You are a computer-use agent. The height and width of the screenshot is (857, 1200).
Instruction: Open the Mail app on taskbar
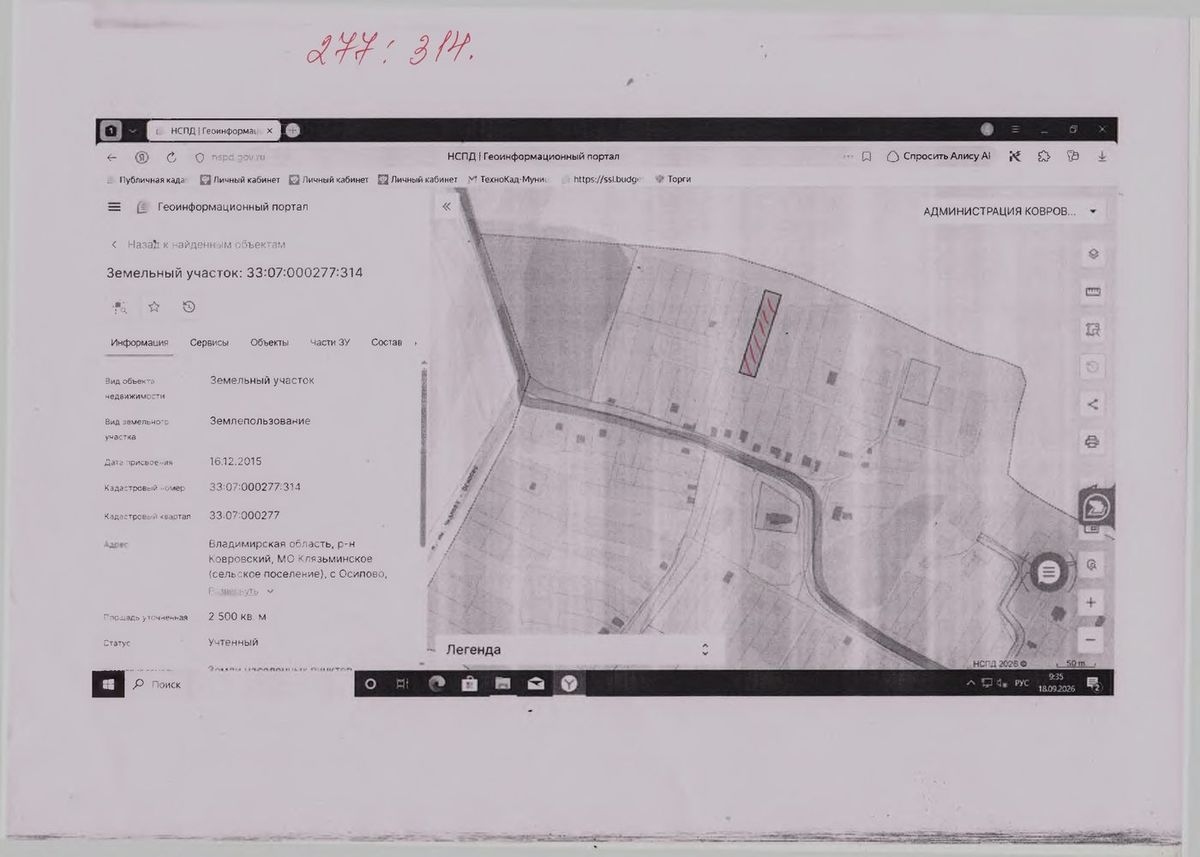[535, 684]
